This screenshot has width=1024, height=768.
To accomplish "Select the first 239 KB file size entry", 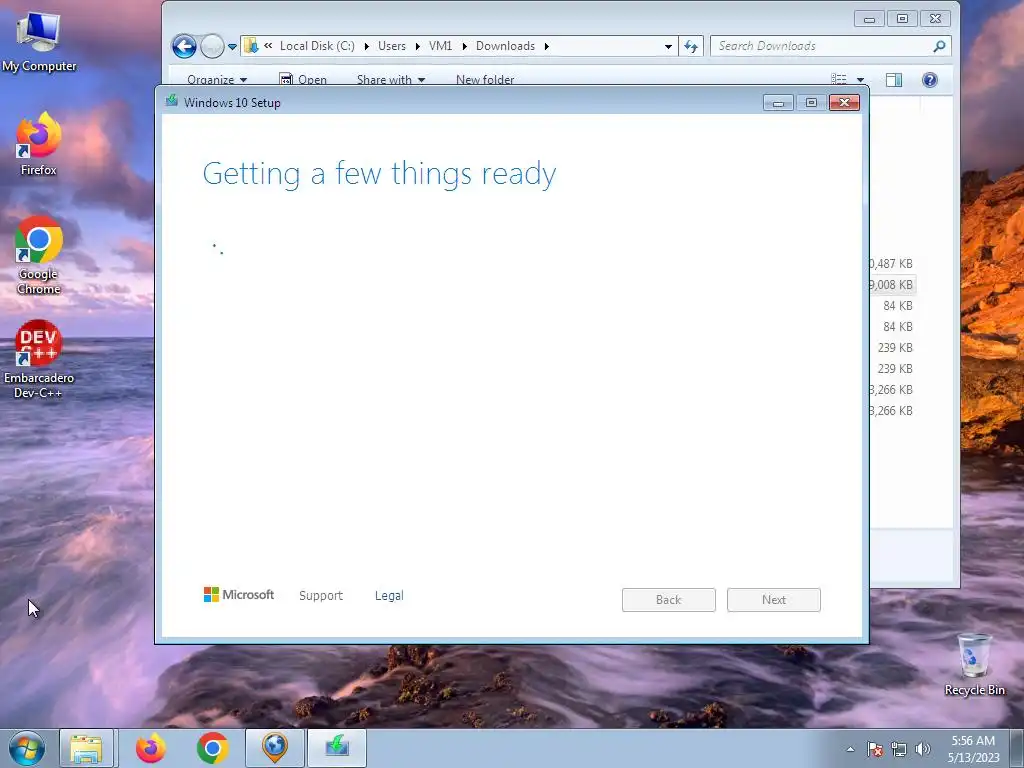I will pyautogui.click(x=895, y=347).
